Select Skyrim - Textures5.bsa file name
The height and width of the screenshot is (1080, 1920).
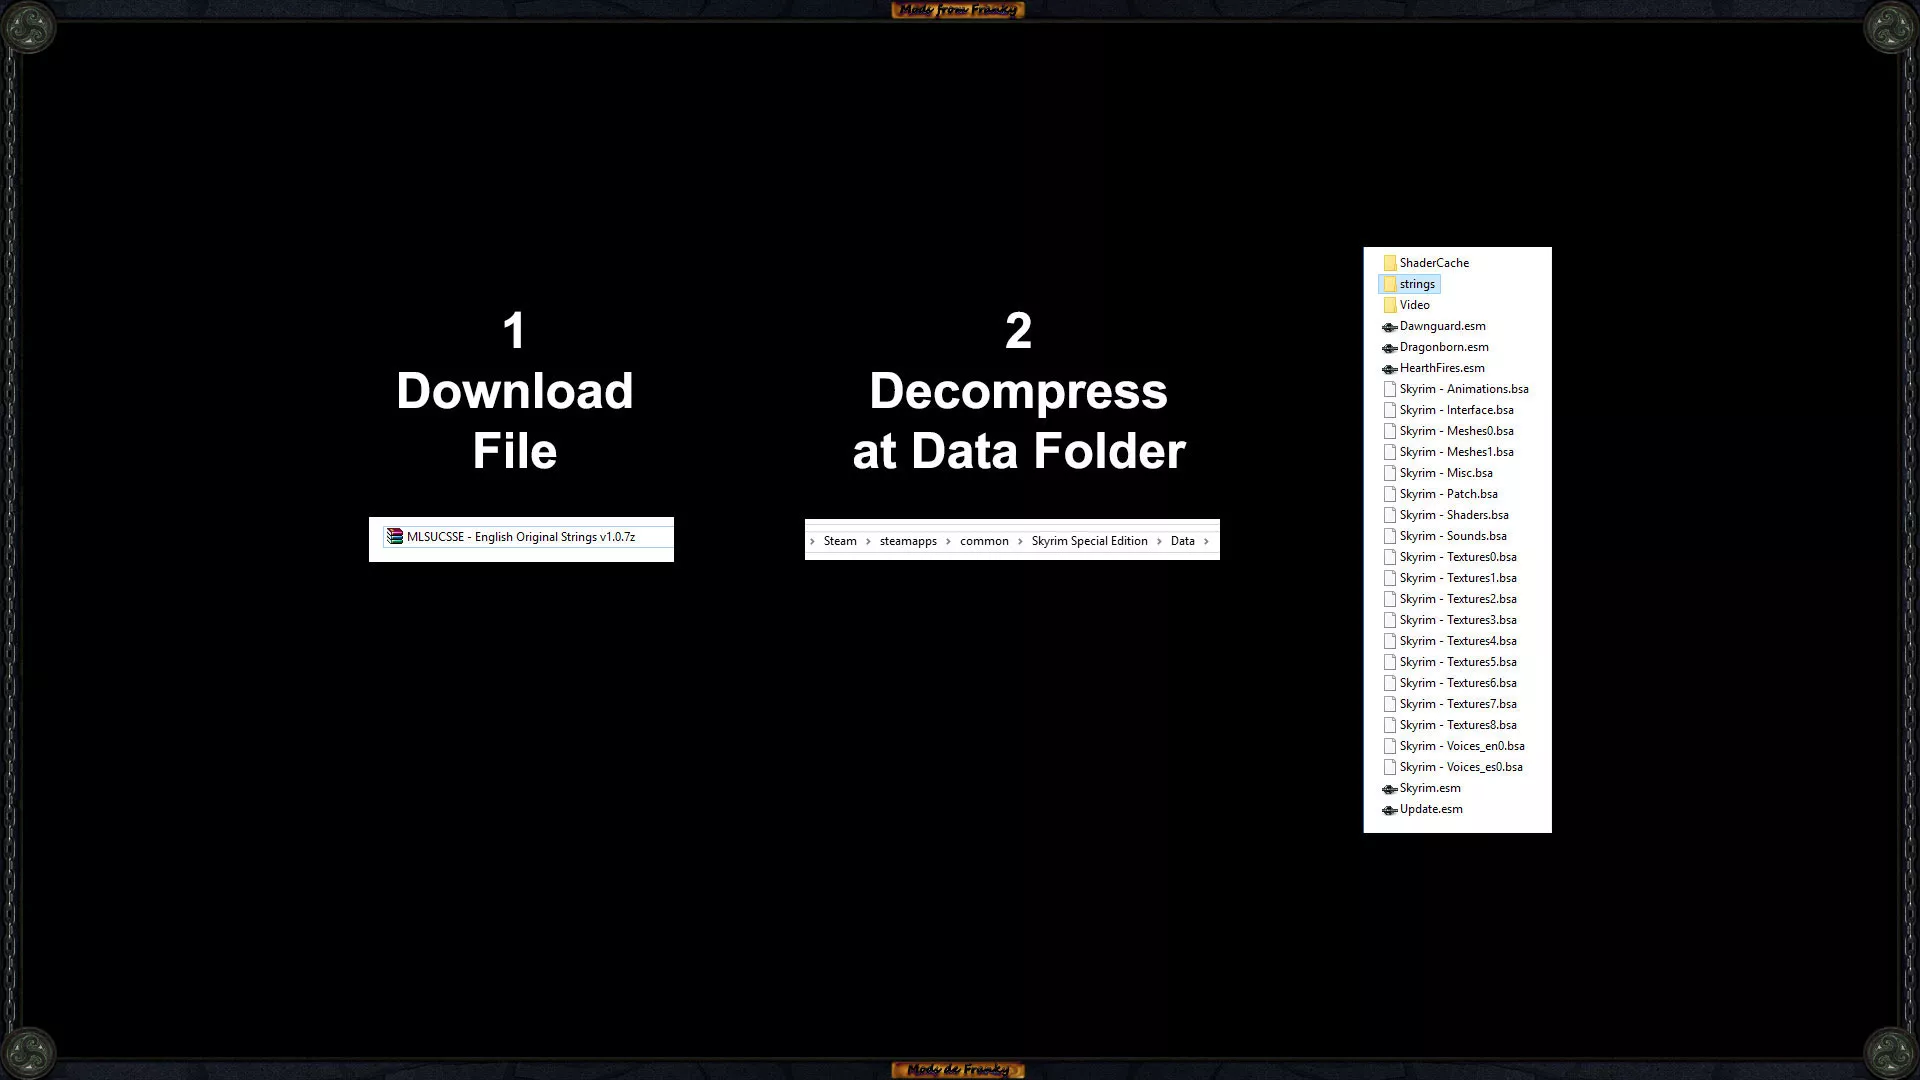pos(1458,662)
